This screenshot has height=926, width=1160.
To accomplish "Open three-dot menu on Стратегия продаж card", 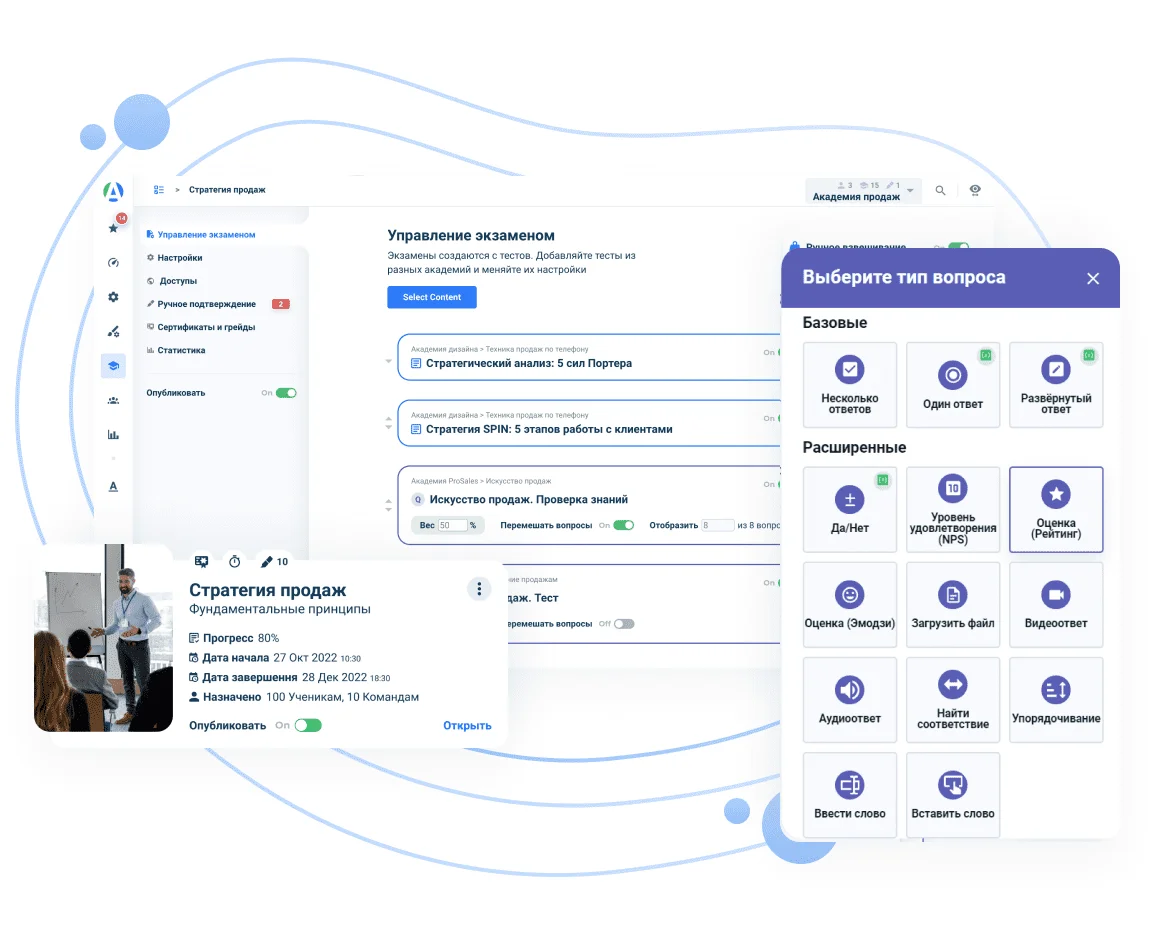I will (x=479, y=589).
